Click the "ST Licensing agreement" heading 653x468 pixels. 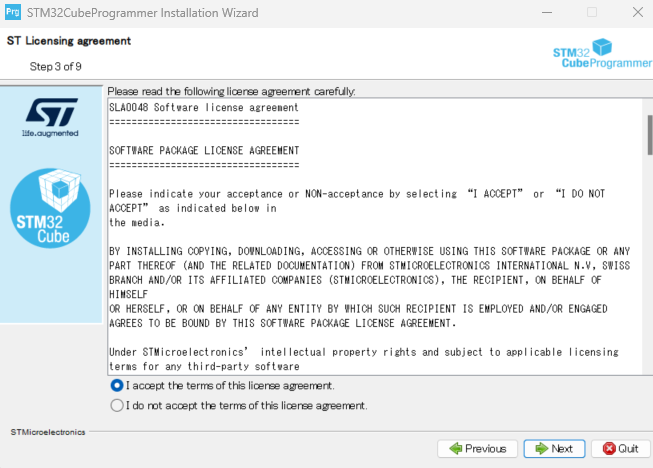(69, 41)
